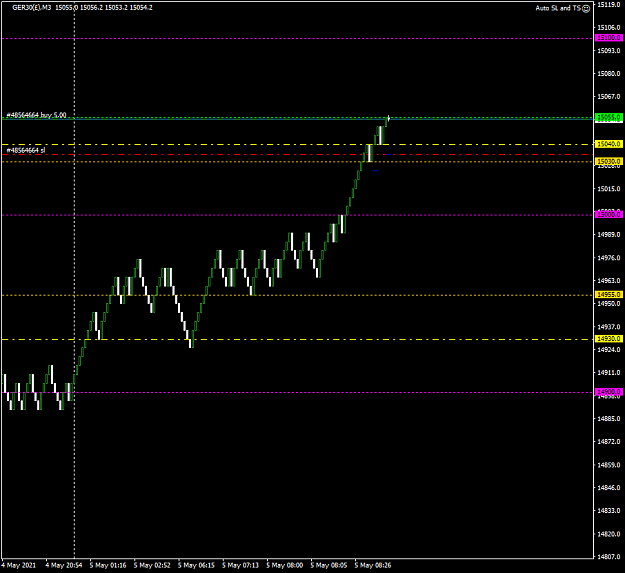Click the 15106.0 value on price axis
625x573 pixels.
click(x=609, y=27)
